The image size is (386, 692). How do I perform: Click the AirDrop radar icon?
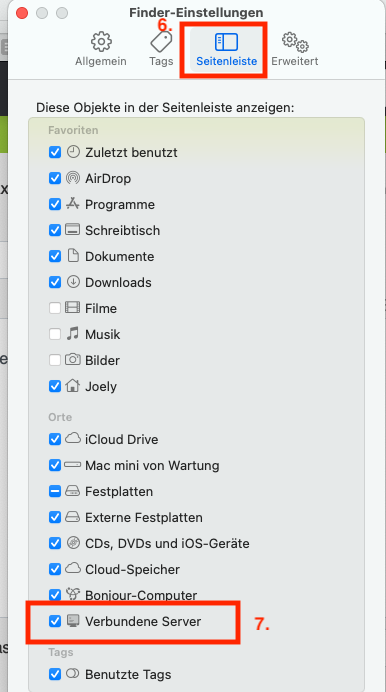coord(73,178)
